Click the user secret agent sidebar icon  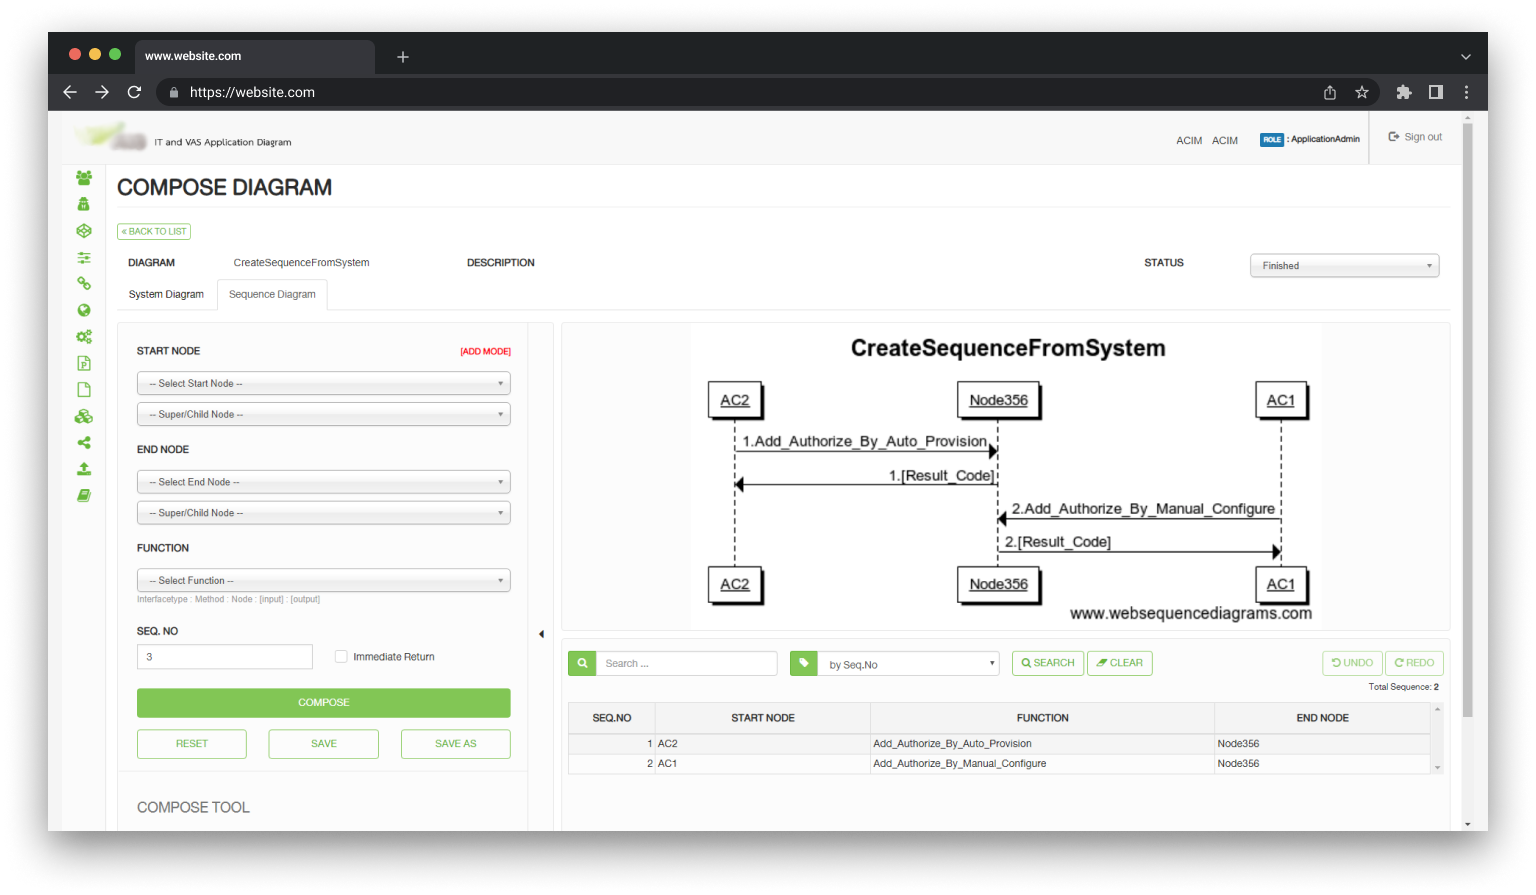pos(84,204)
